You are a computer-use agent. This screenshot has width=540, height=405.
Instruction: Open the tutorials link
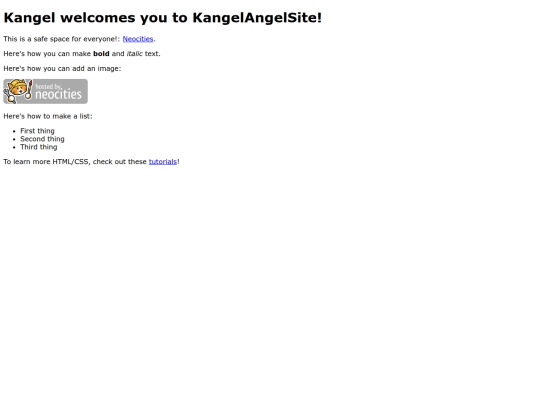163,162
